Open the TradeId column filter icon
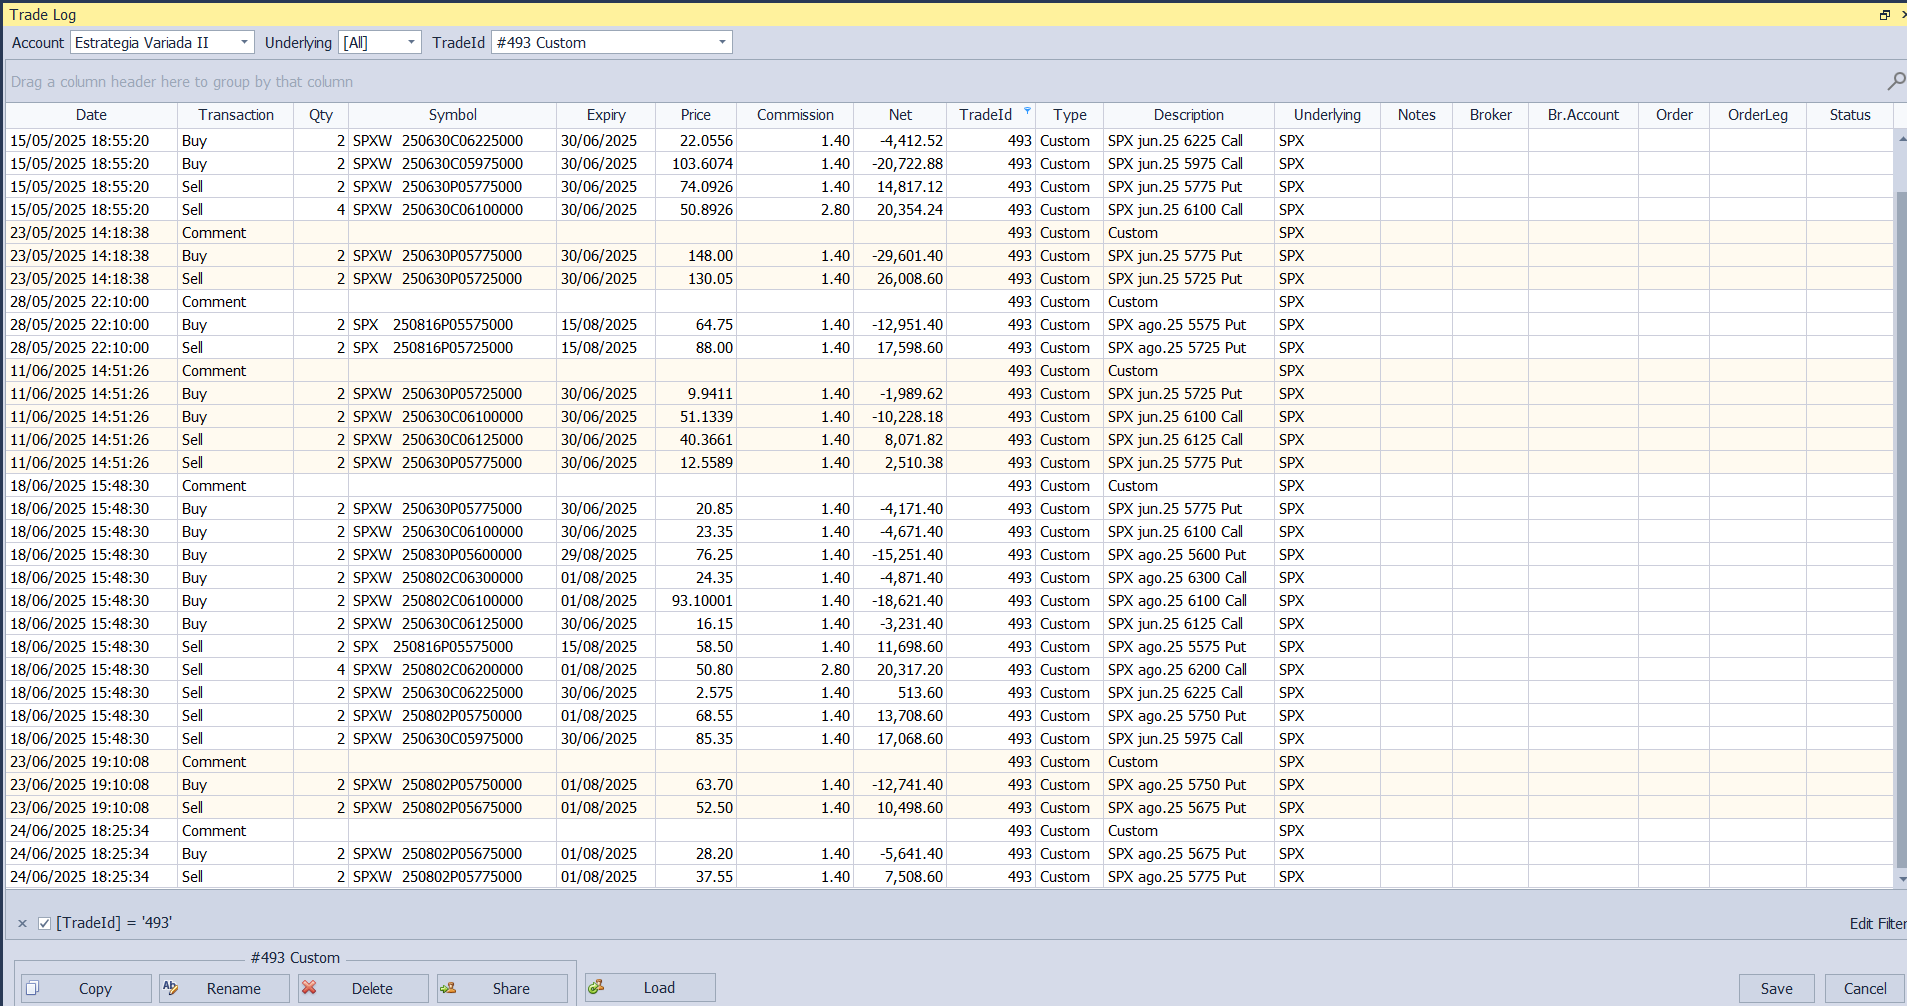 point(1027,111)
